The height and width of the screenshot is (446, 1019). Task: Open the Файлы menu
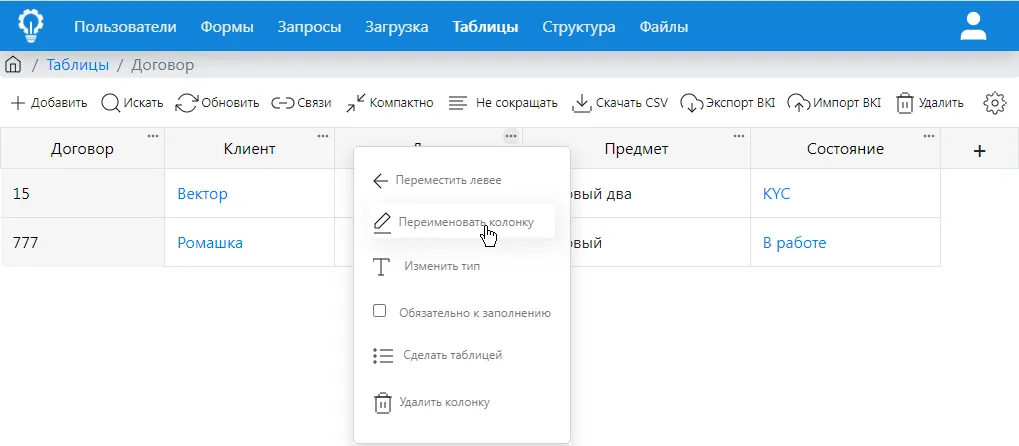[x=664, y=27]
